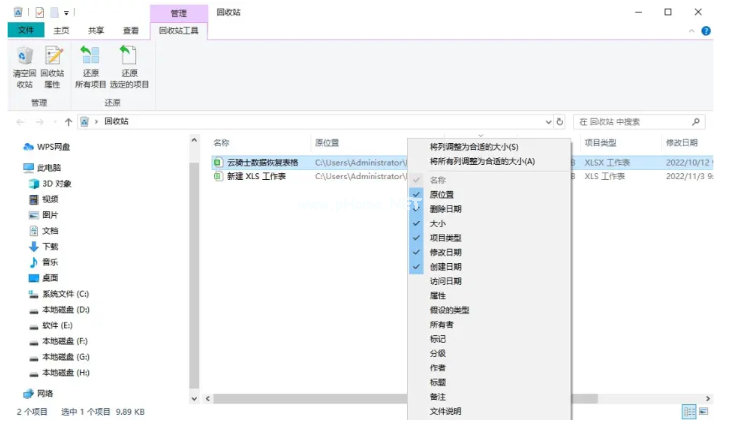Switch to details view icon in status bar
Viewport: 729px width, 426px height.
pyautogui.click(x=689, y=412)
